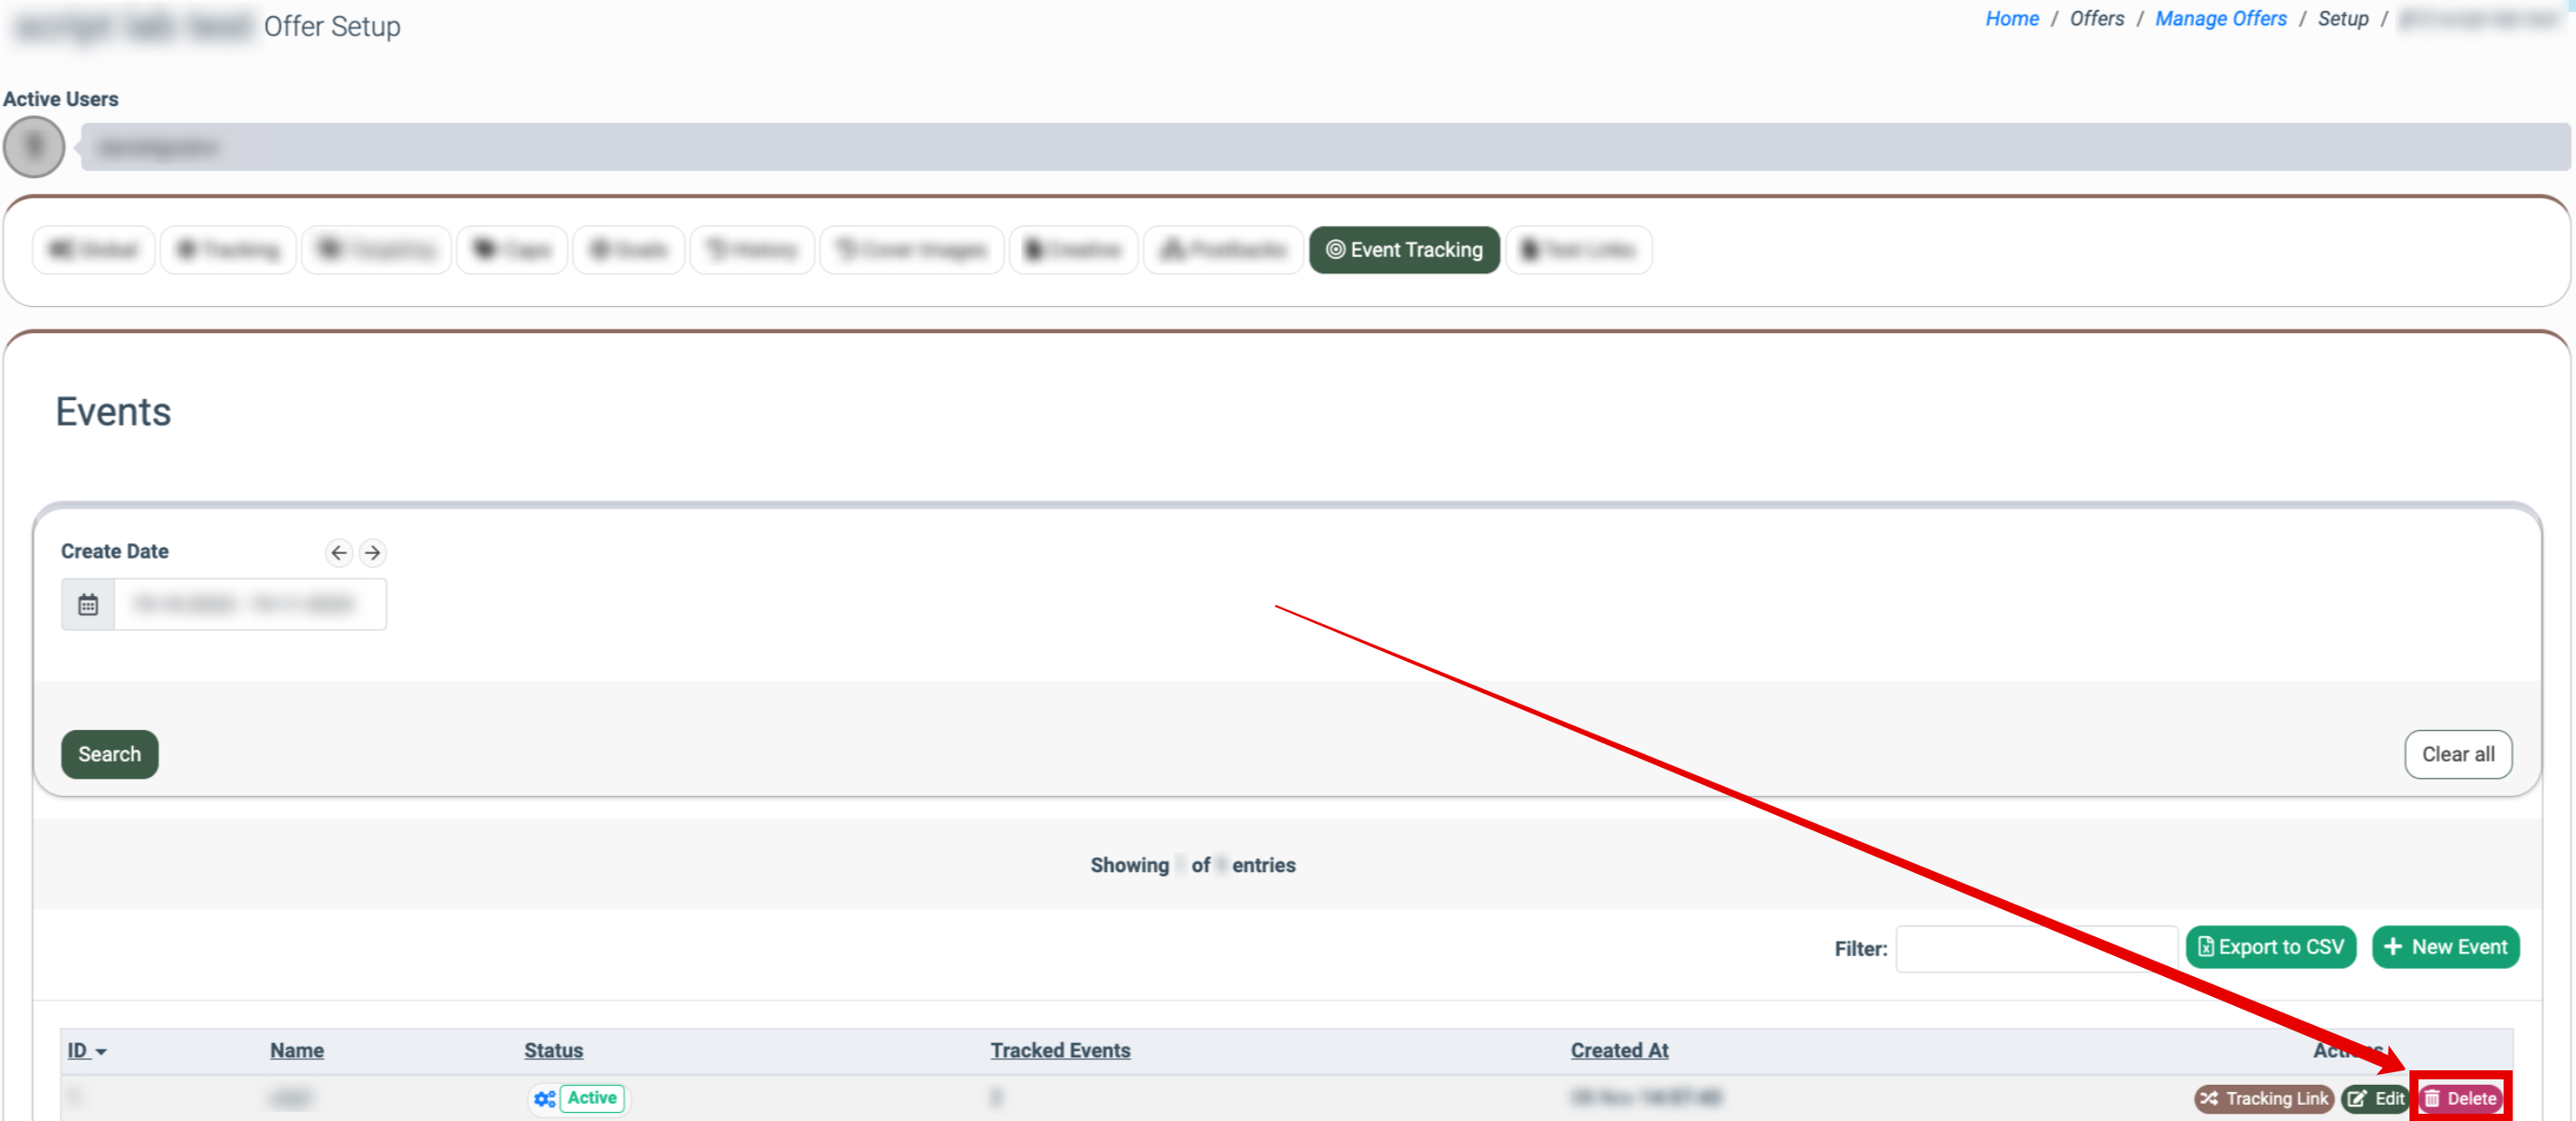Screen dimensions: 2576x1121
Task: Click the calendar icon for Create Date
Action: (88, 605)
